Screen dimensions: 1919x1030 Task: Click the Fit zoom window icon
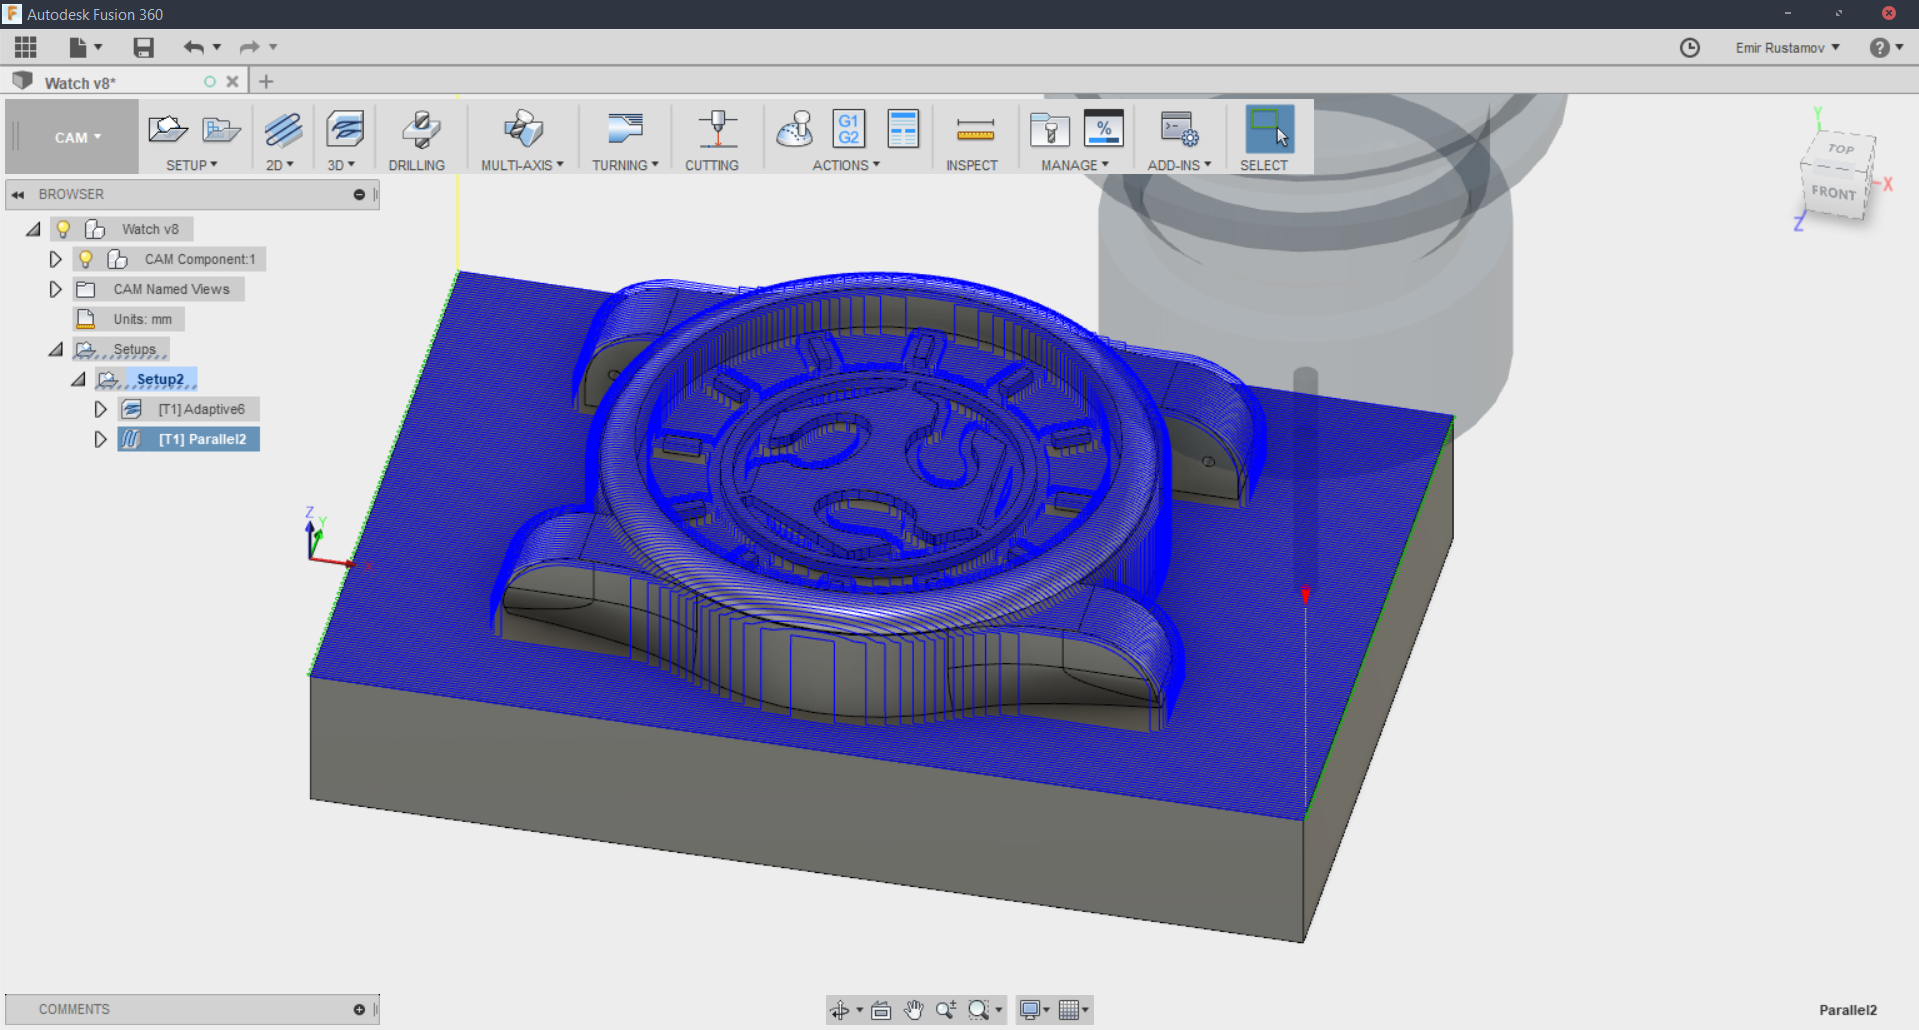(979, 1010)
